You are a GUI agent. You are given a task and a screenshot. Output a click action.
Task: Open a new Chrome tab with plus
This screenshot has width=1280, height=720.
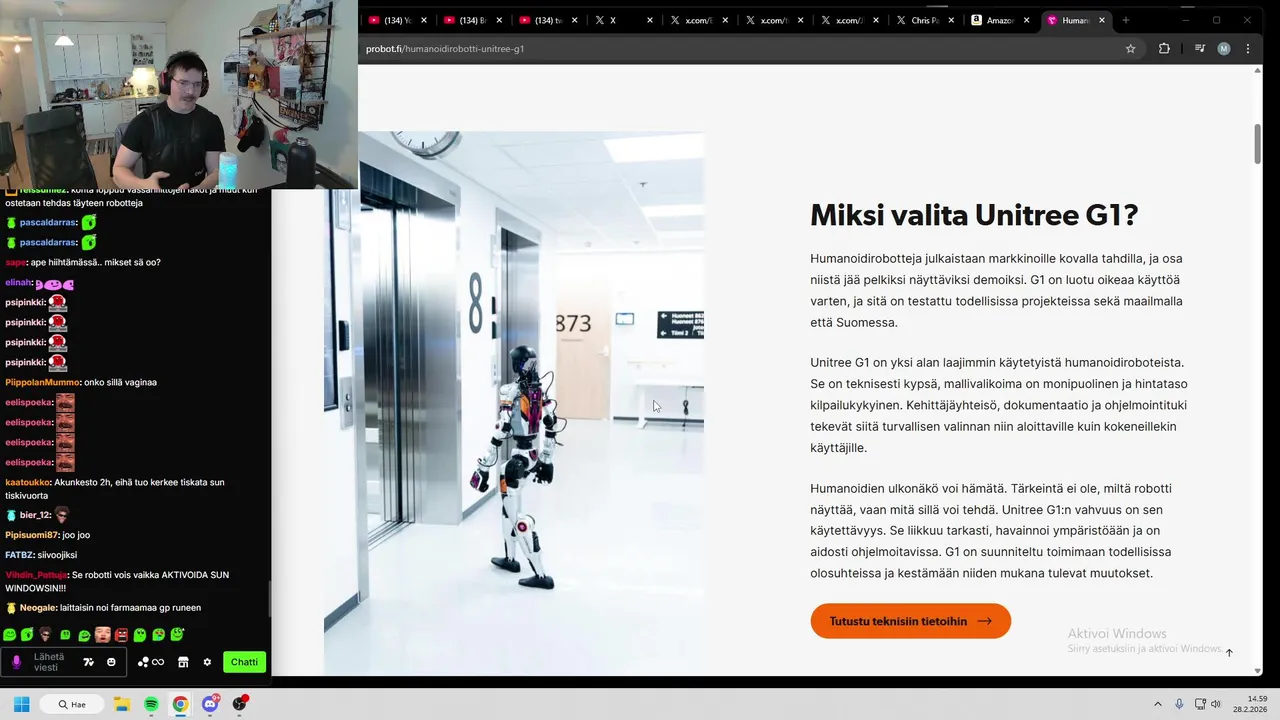coord(1125,20)
